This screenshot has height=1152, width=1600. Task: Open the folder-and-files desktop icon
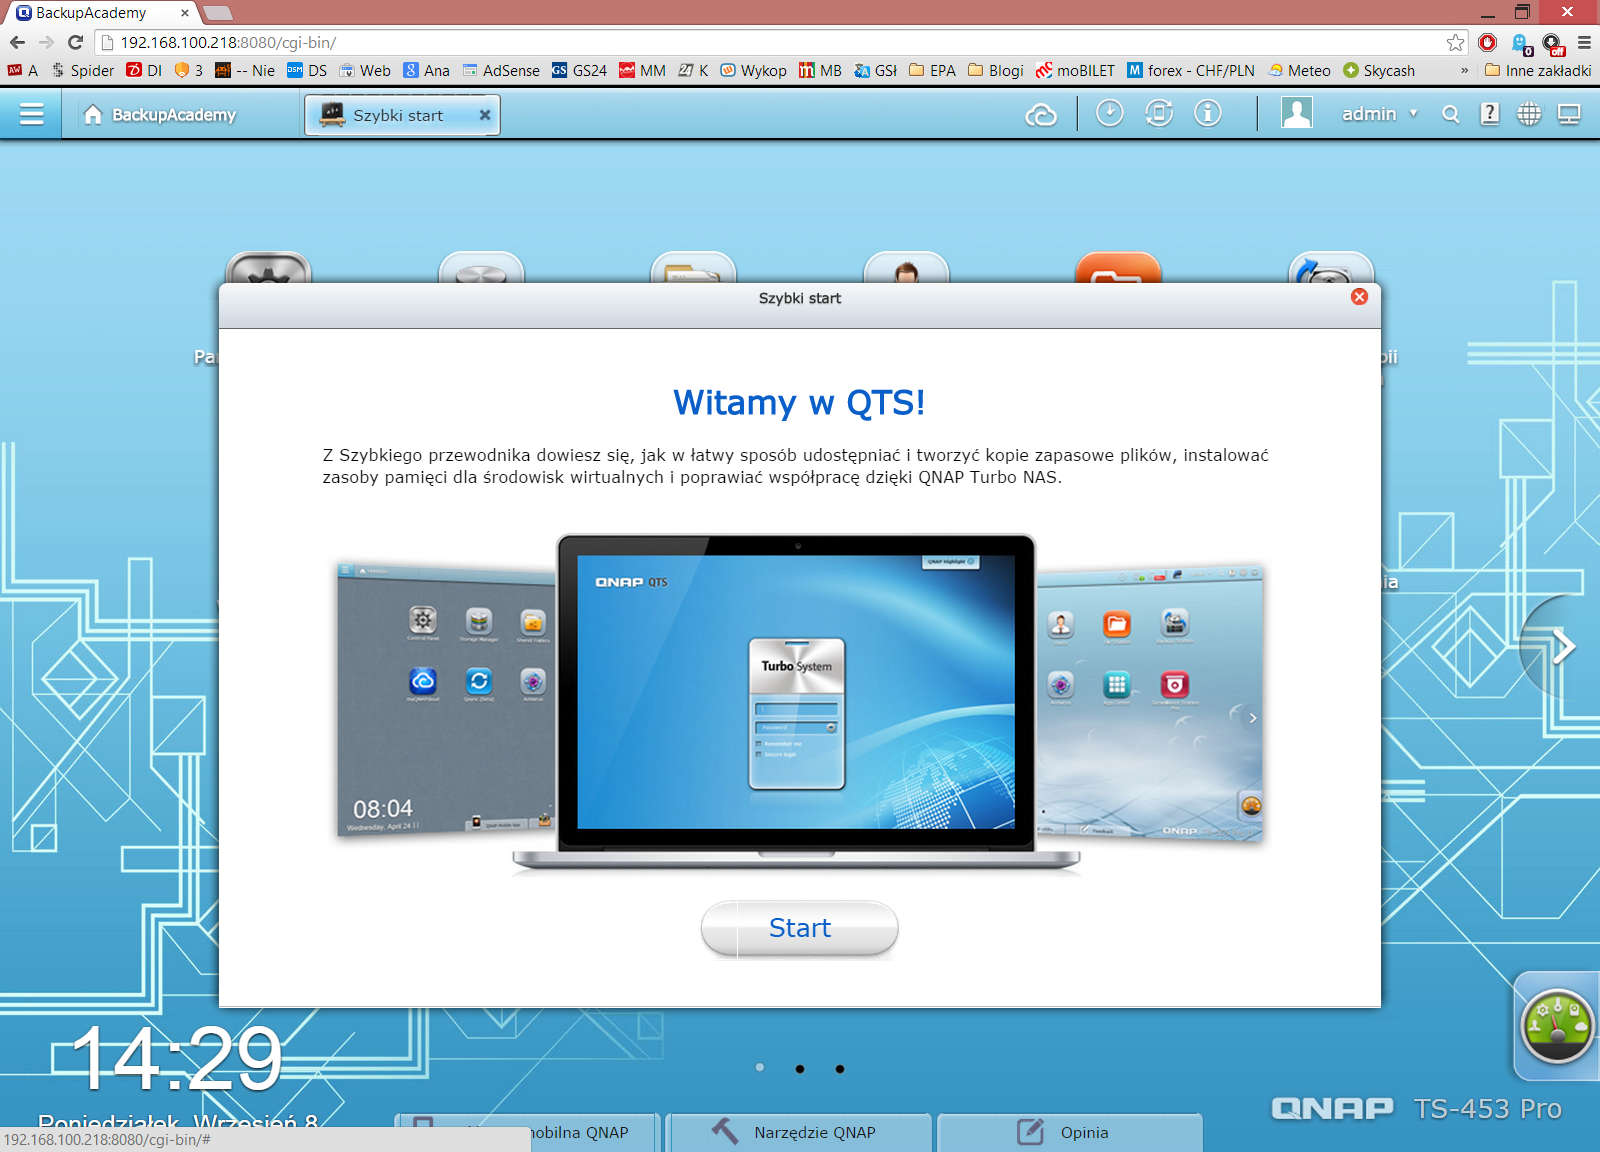click(693, 268)
